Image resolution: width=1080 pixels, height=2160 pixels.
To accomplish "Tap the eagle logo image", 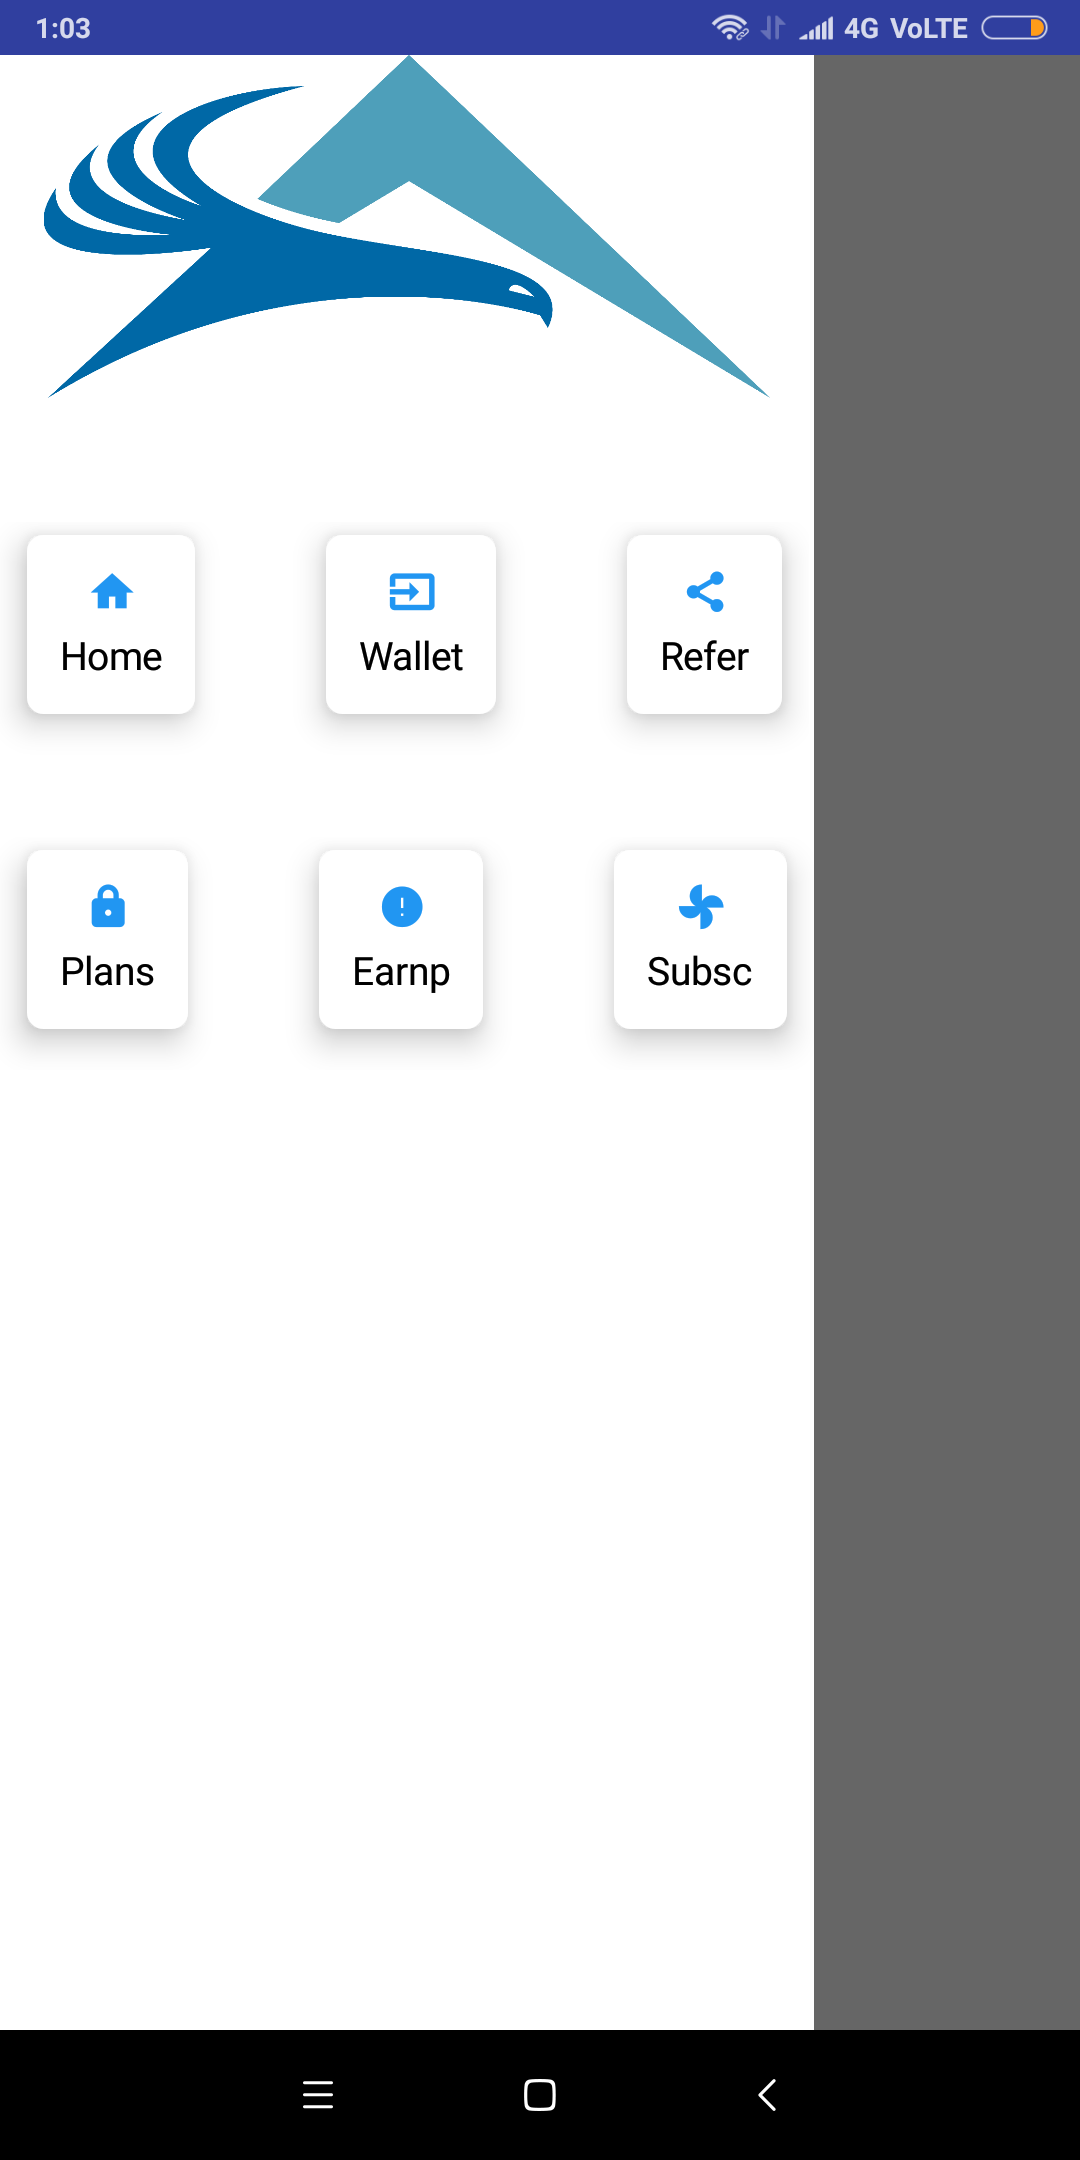I will (x=407, y=227).
